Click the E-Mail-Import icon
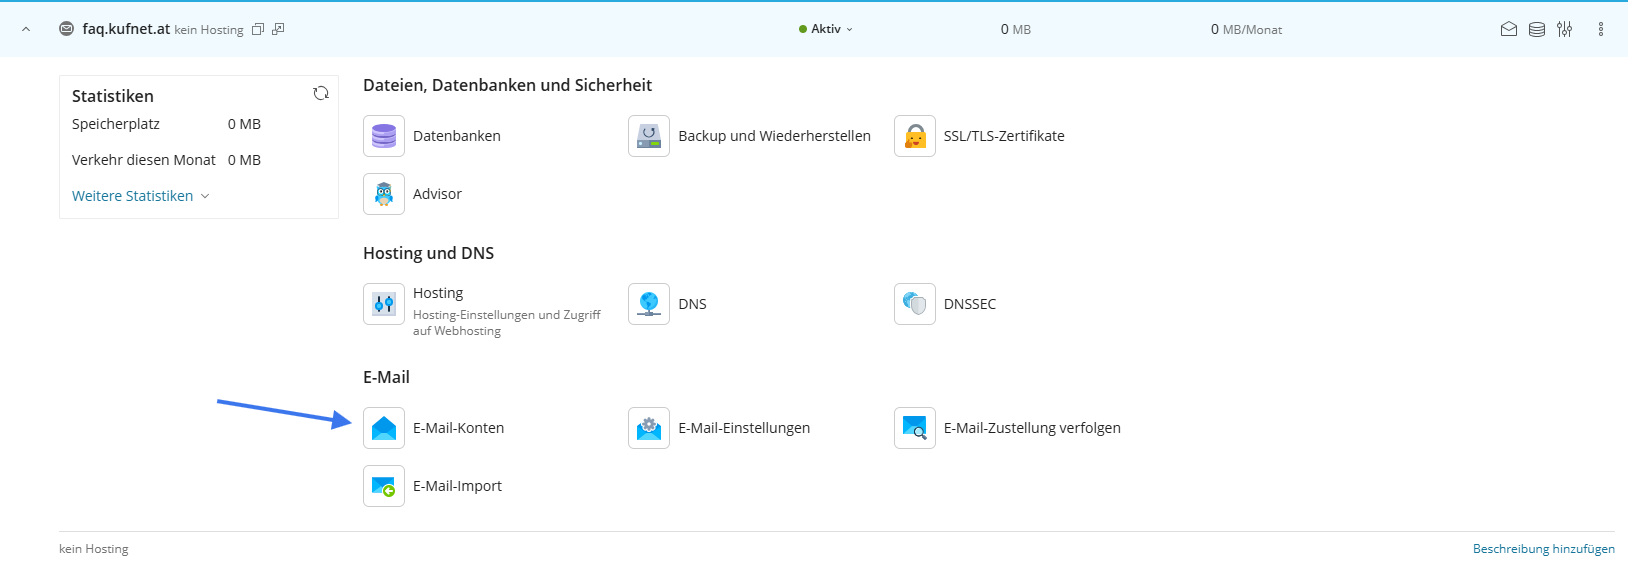This screenshot has width=1628, height=574. click(384, 486)
